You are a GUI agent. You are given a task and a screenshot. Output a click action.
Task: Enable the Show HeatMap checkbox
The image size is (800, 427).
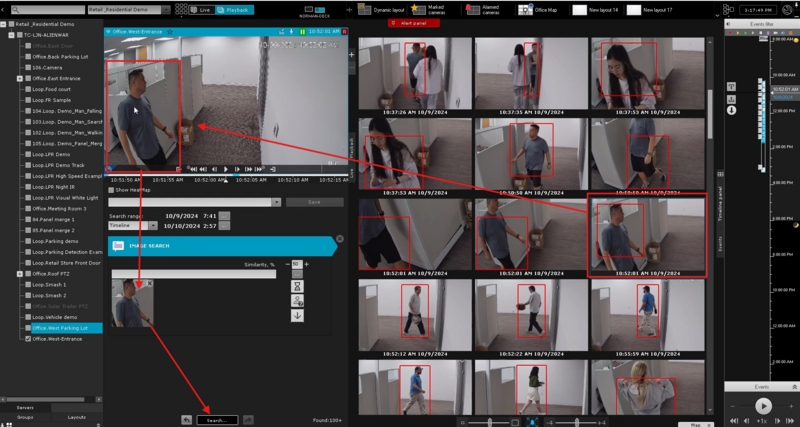(111, 189)
